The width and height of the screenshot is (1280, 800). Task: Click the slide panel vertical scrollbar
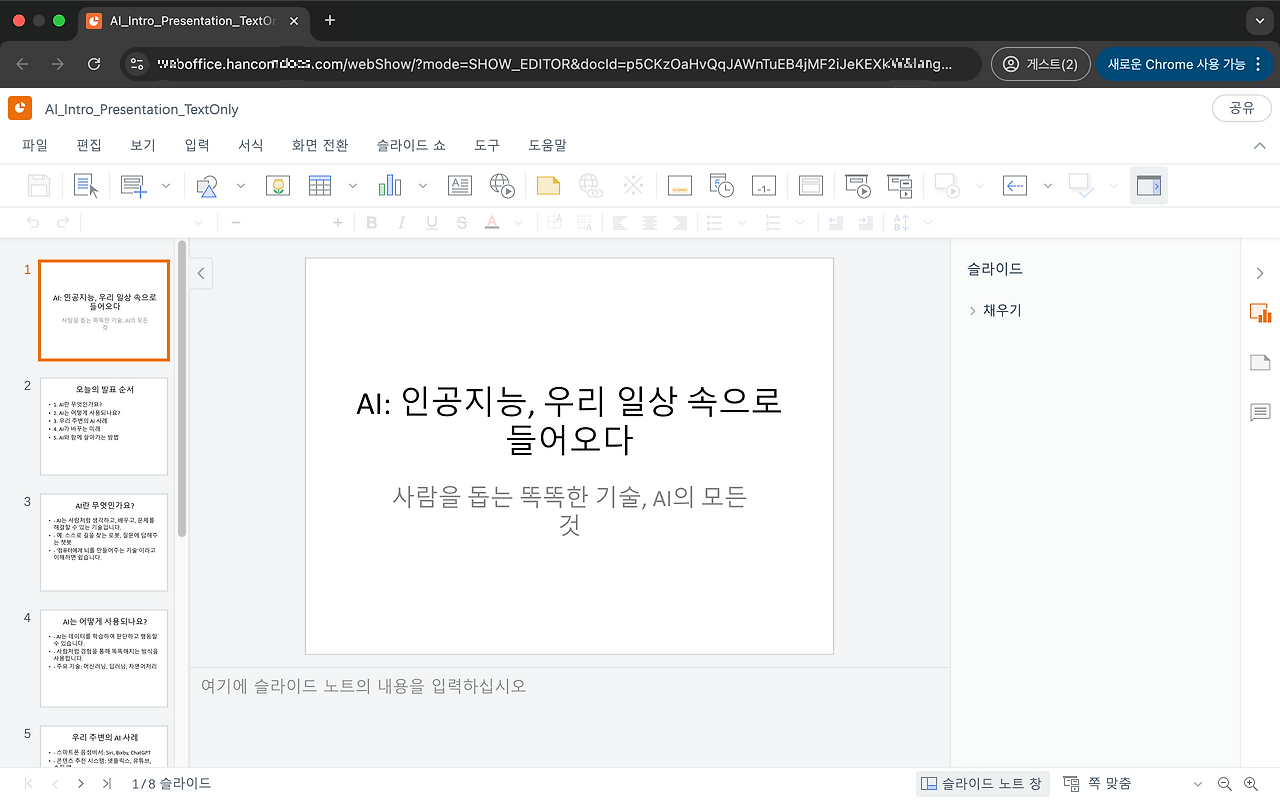pos(182,390)
